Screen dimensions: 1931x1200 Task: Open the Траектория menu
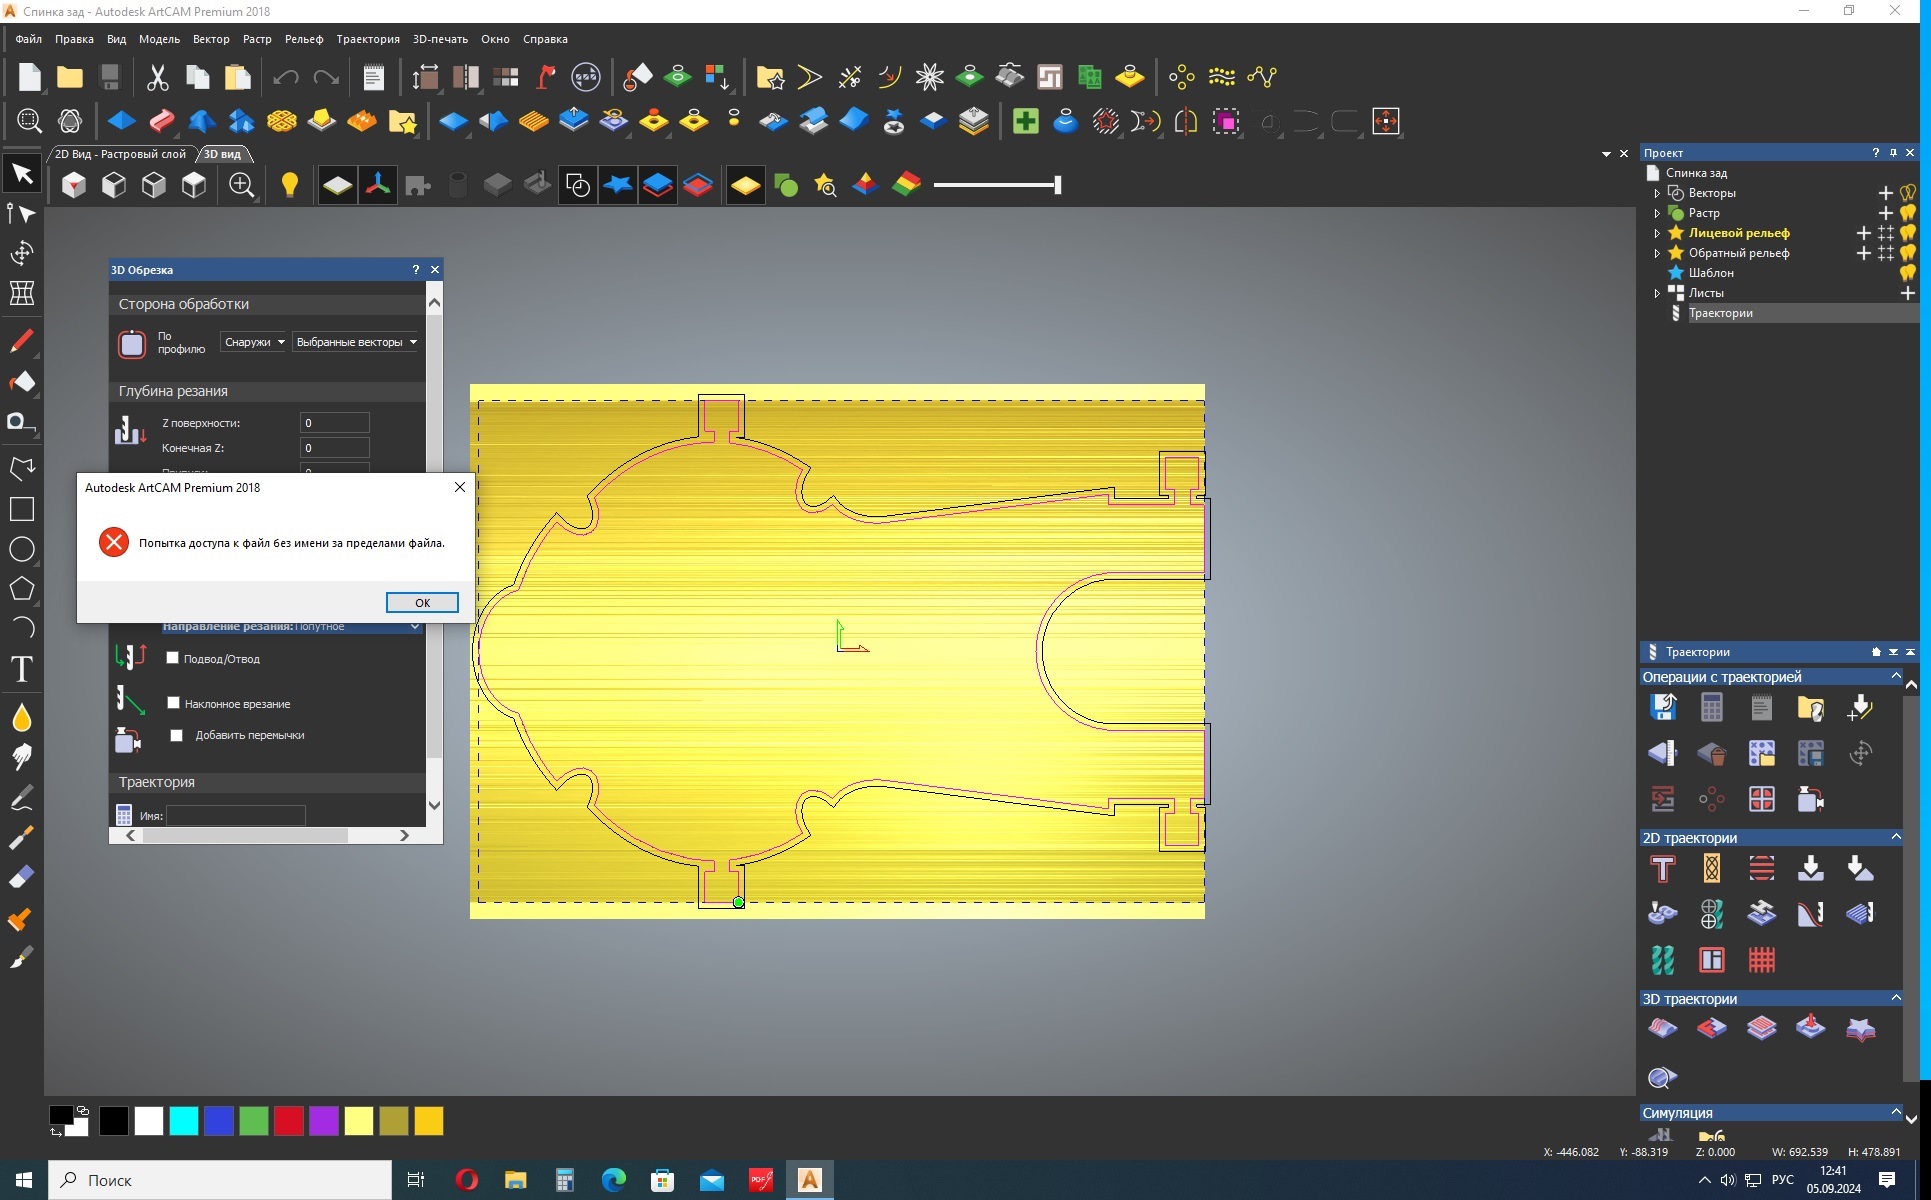[367, 39]
